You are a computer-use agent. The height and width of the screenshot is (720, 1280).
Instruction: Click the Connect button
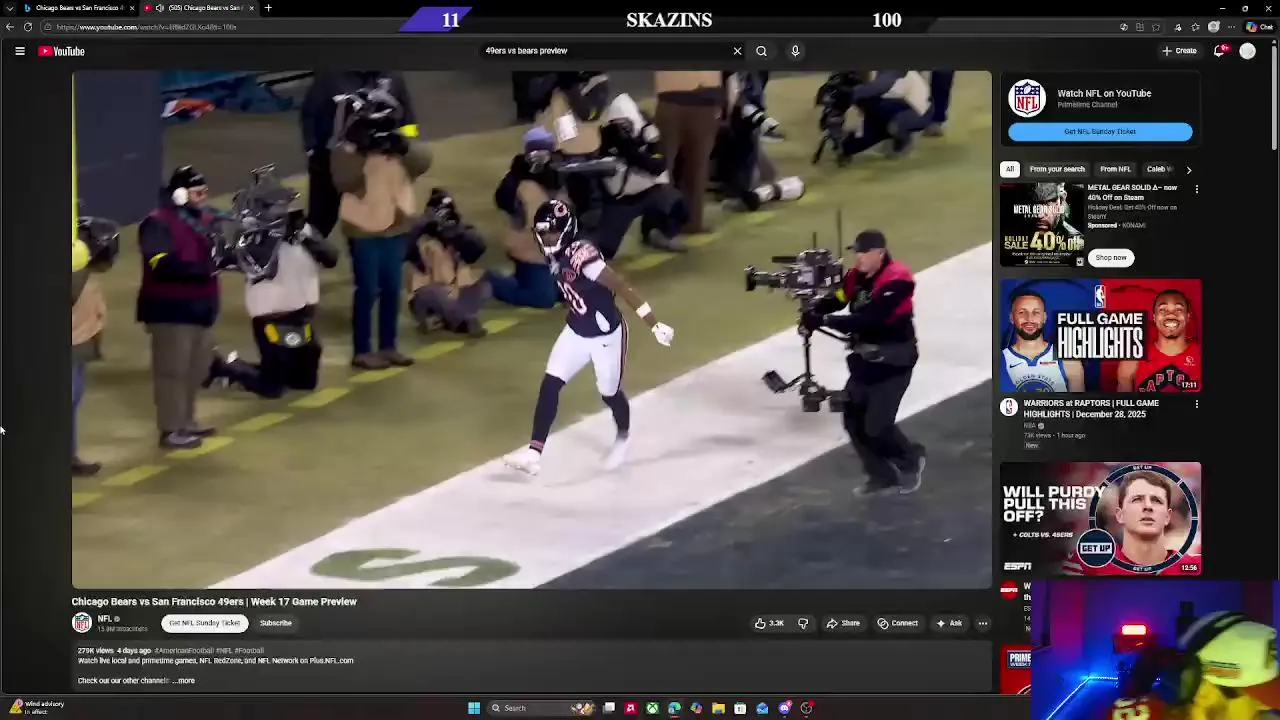(897, 623)
